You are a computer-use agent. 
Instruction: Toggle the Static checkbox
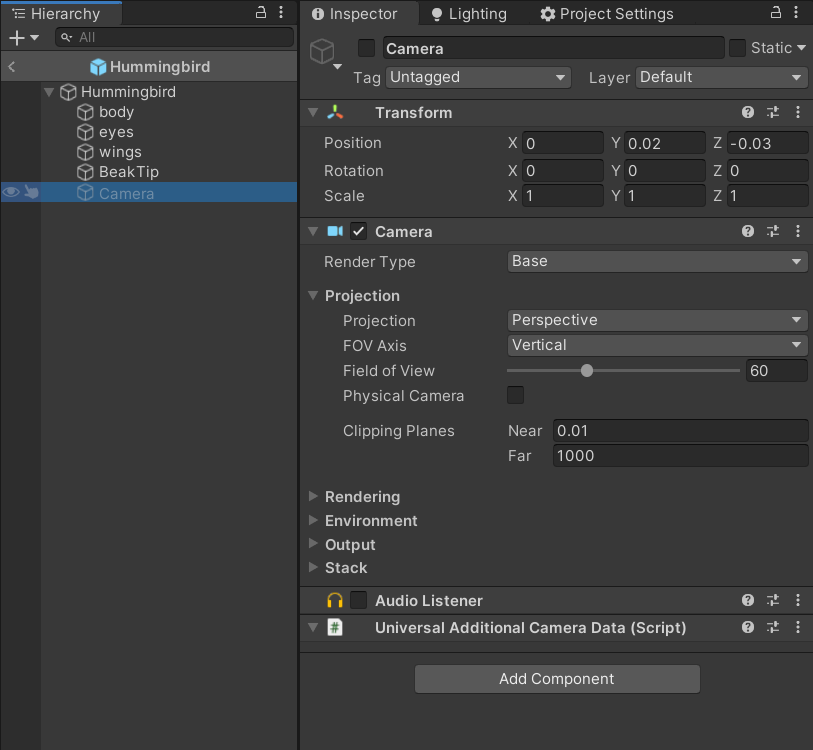737,48
